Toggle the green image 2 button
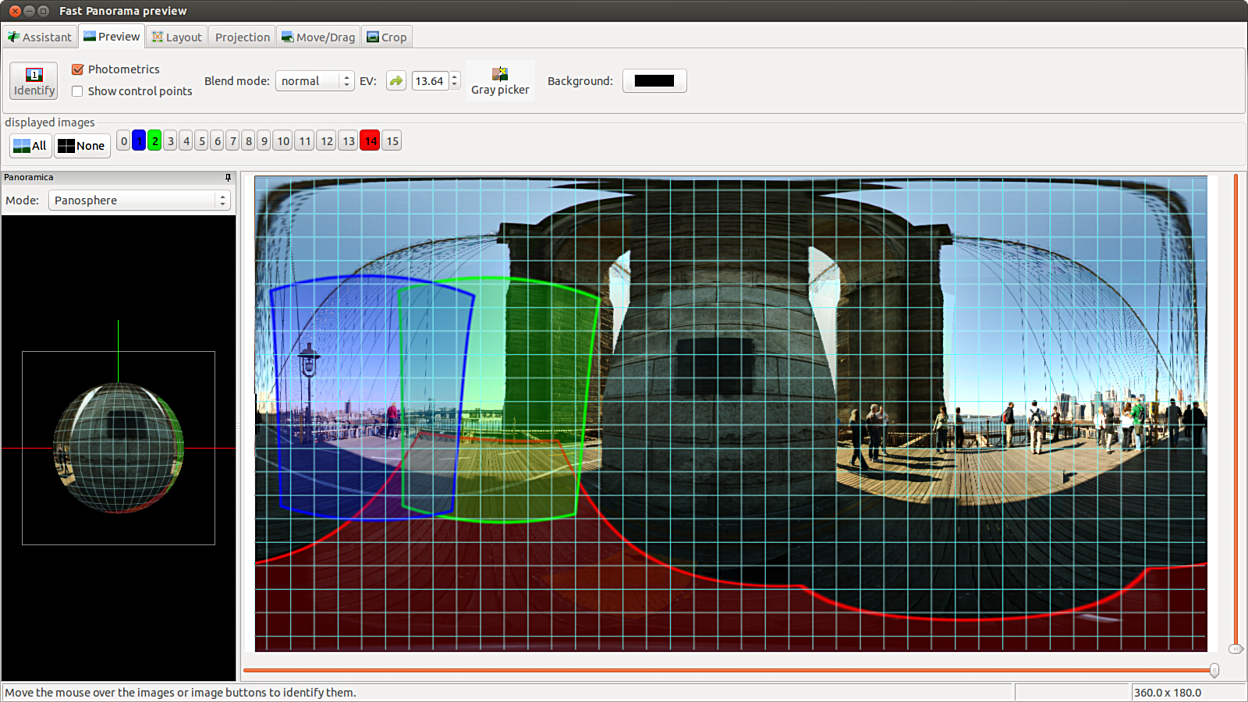Viewport: 1248px width, 702px height. click(154, 141)
